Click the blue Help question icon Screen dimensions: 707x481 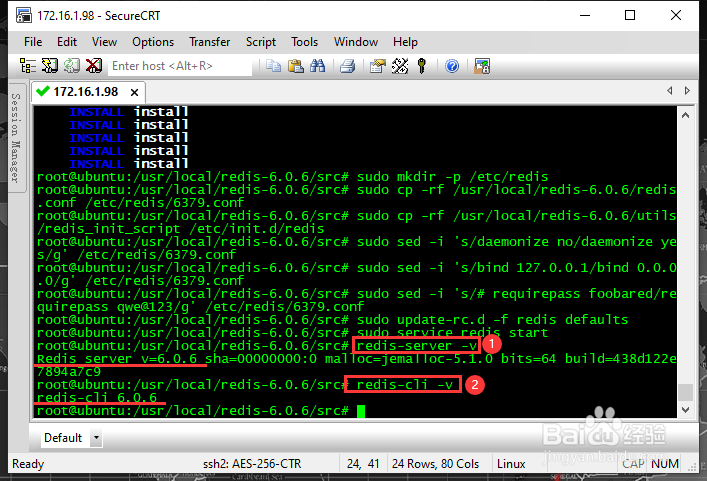coord(452,66)
